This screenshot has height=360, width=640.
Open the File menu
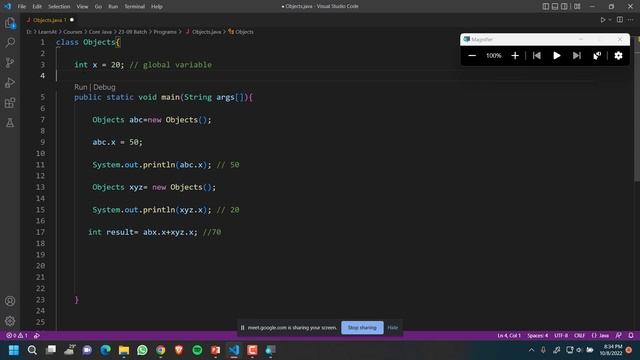click(x=22, y=7)
